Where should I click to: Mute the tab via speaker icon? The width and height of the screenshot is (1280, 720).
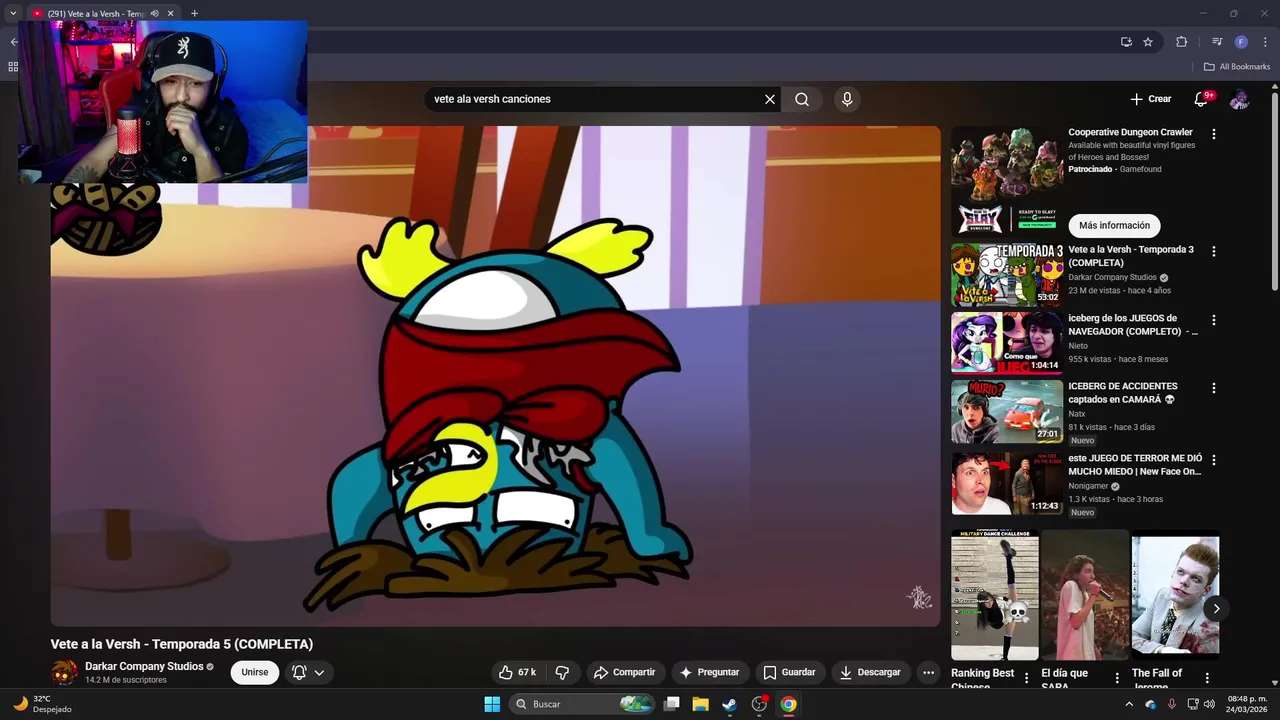pyautogui.click(x=154, y=13)
